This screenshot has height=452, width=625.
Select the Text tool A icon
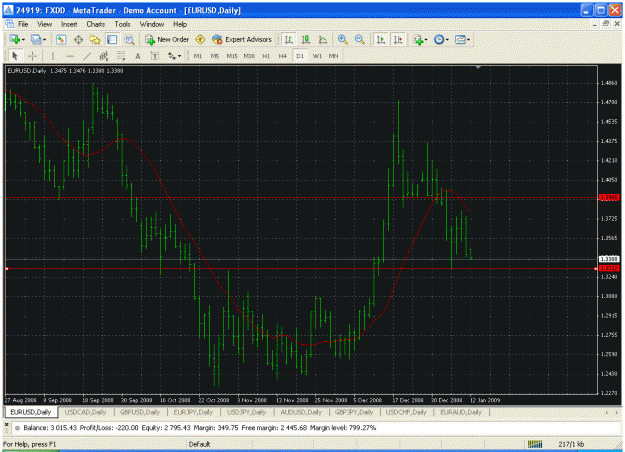tap(138, 56)
